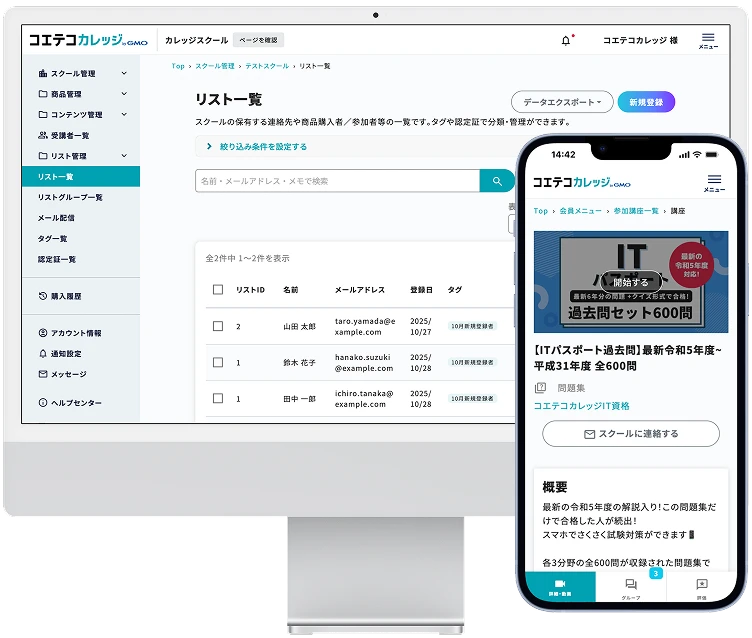Image resolution: width=752 pixels, height=638 pixels.
Task: Click envelope icon in スクールに連絡する button
Action: pyautogui.click(x=589, y=434)
